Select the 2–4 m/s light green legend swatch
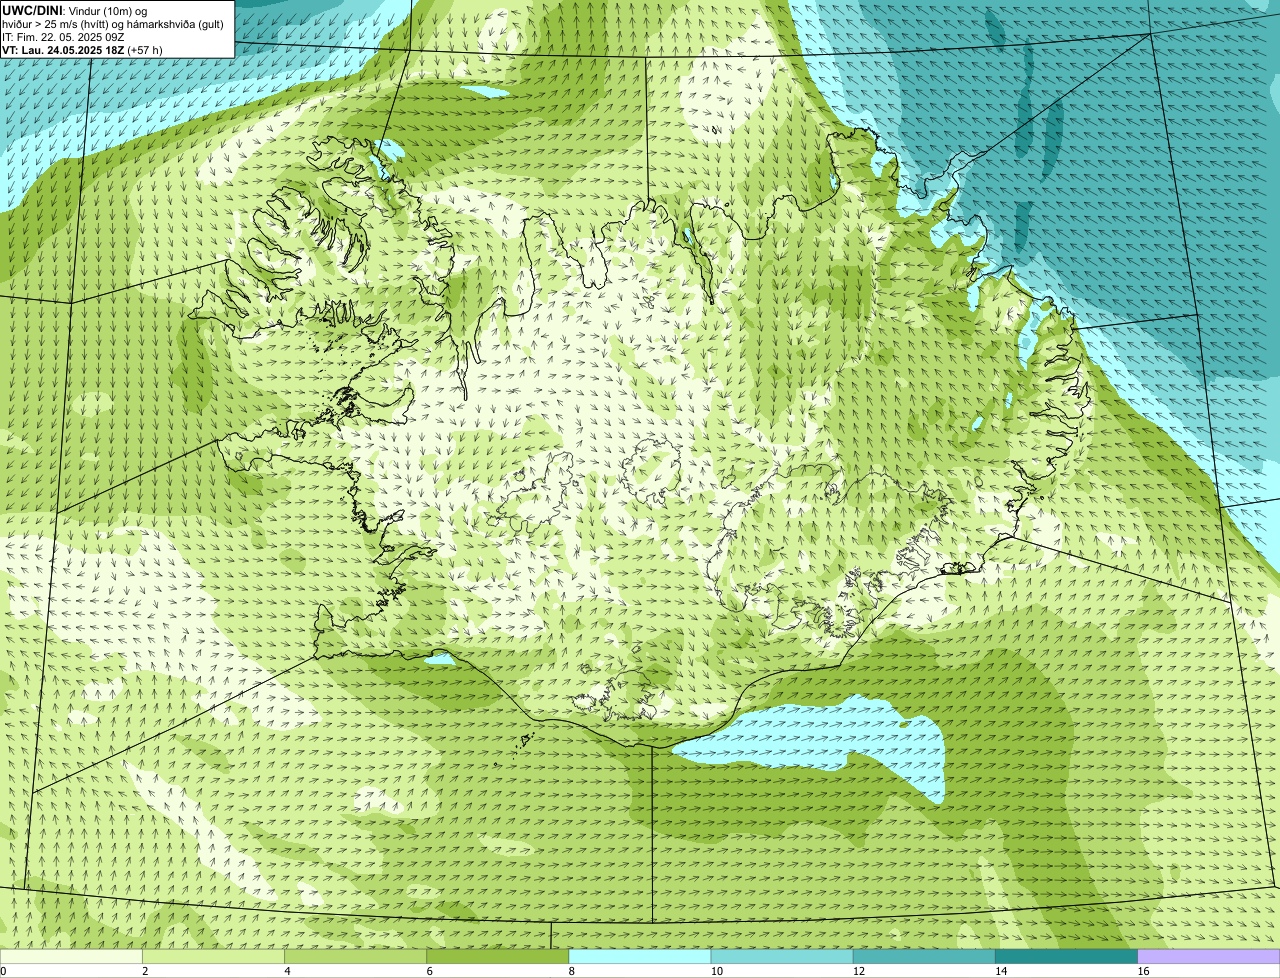The image size is (1280, 978). (x=213, y=957)
